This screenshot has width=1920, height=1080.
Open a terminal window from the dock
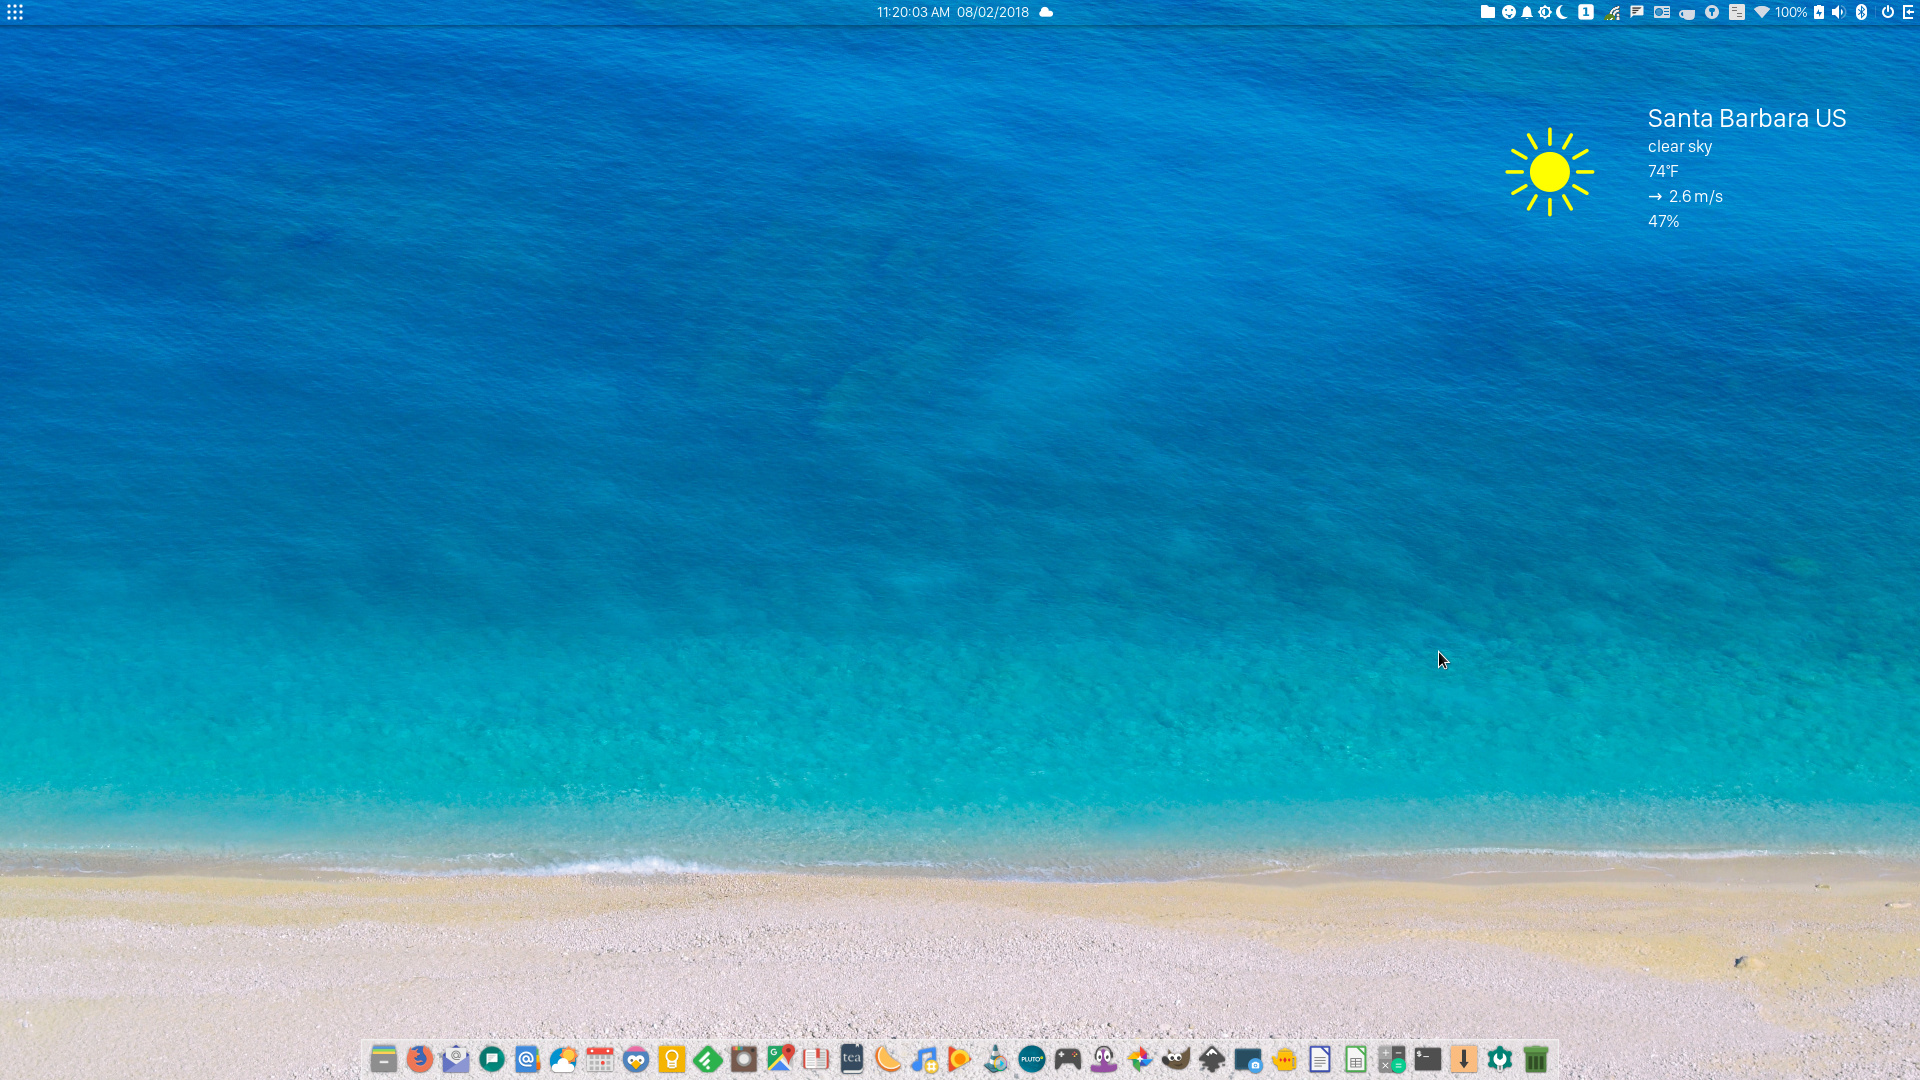[x=1428, y=1059]
